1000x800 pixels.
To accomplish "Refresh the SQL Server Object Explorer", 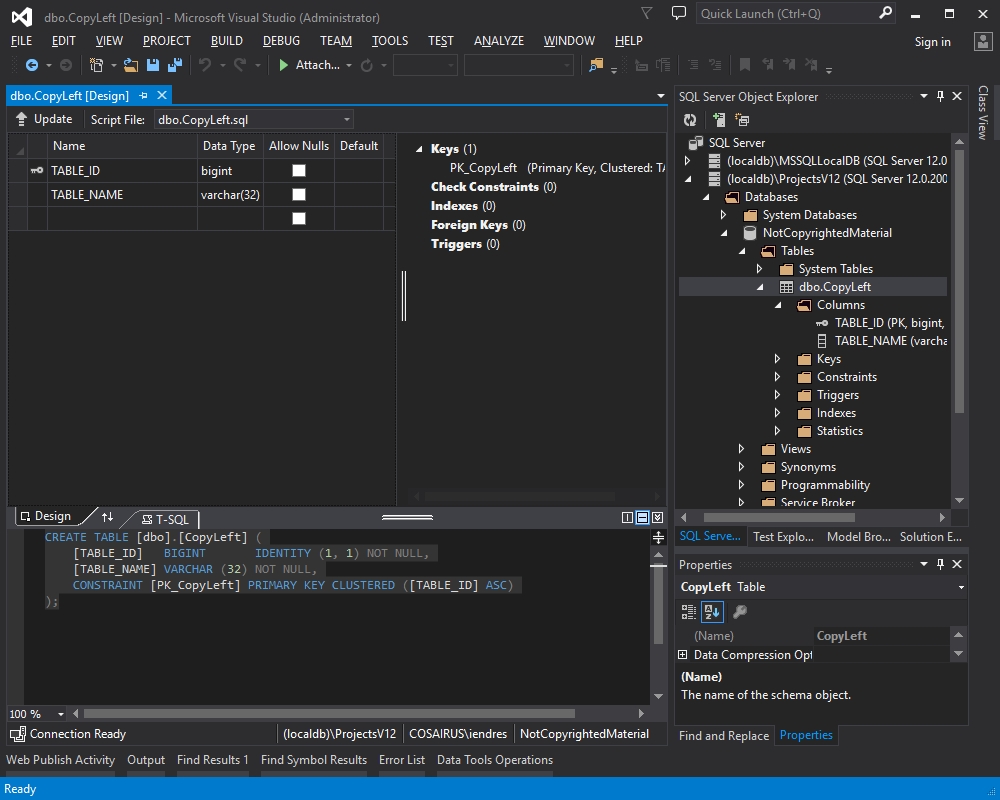I will pyautogui.click(x=690, y=120).
